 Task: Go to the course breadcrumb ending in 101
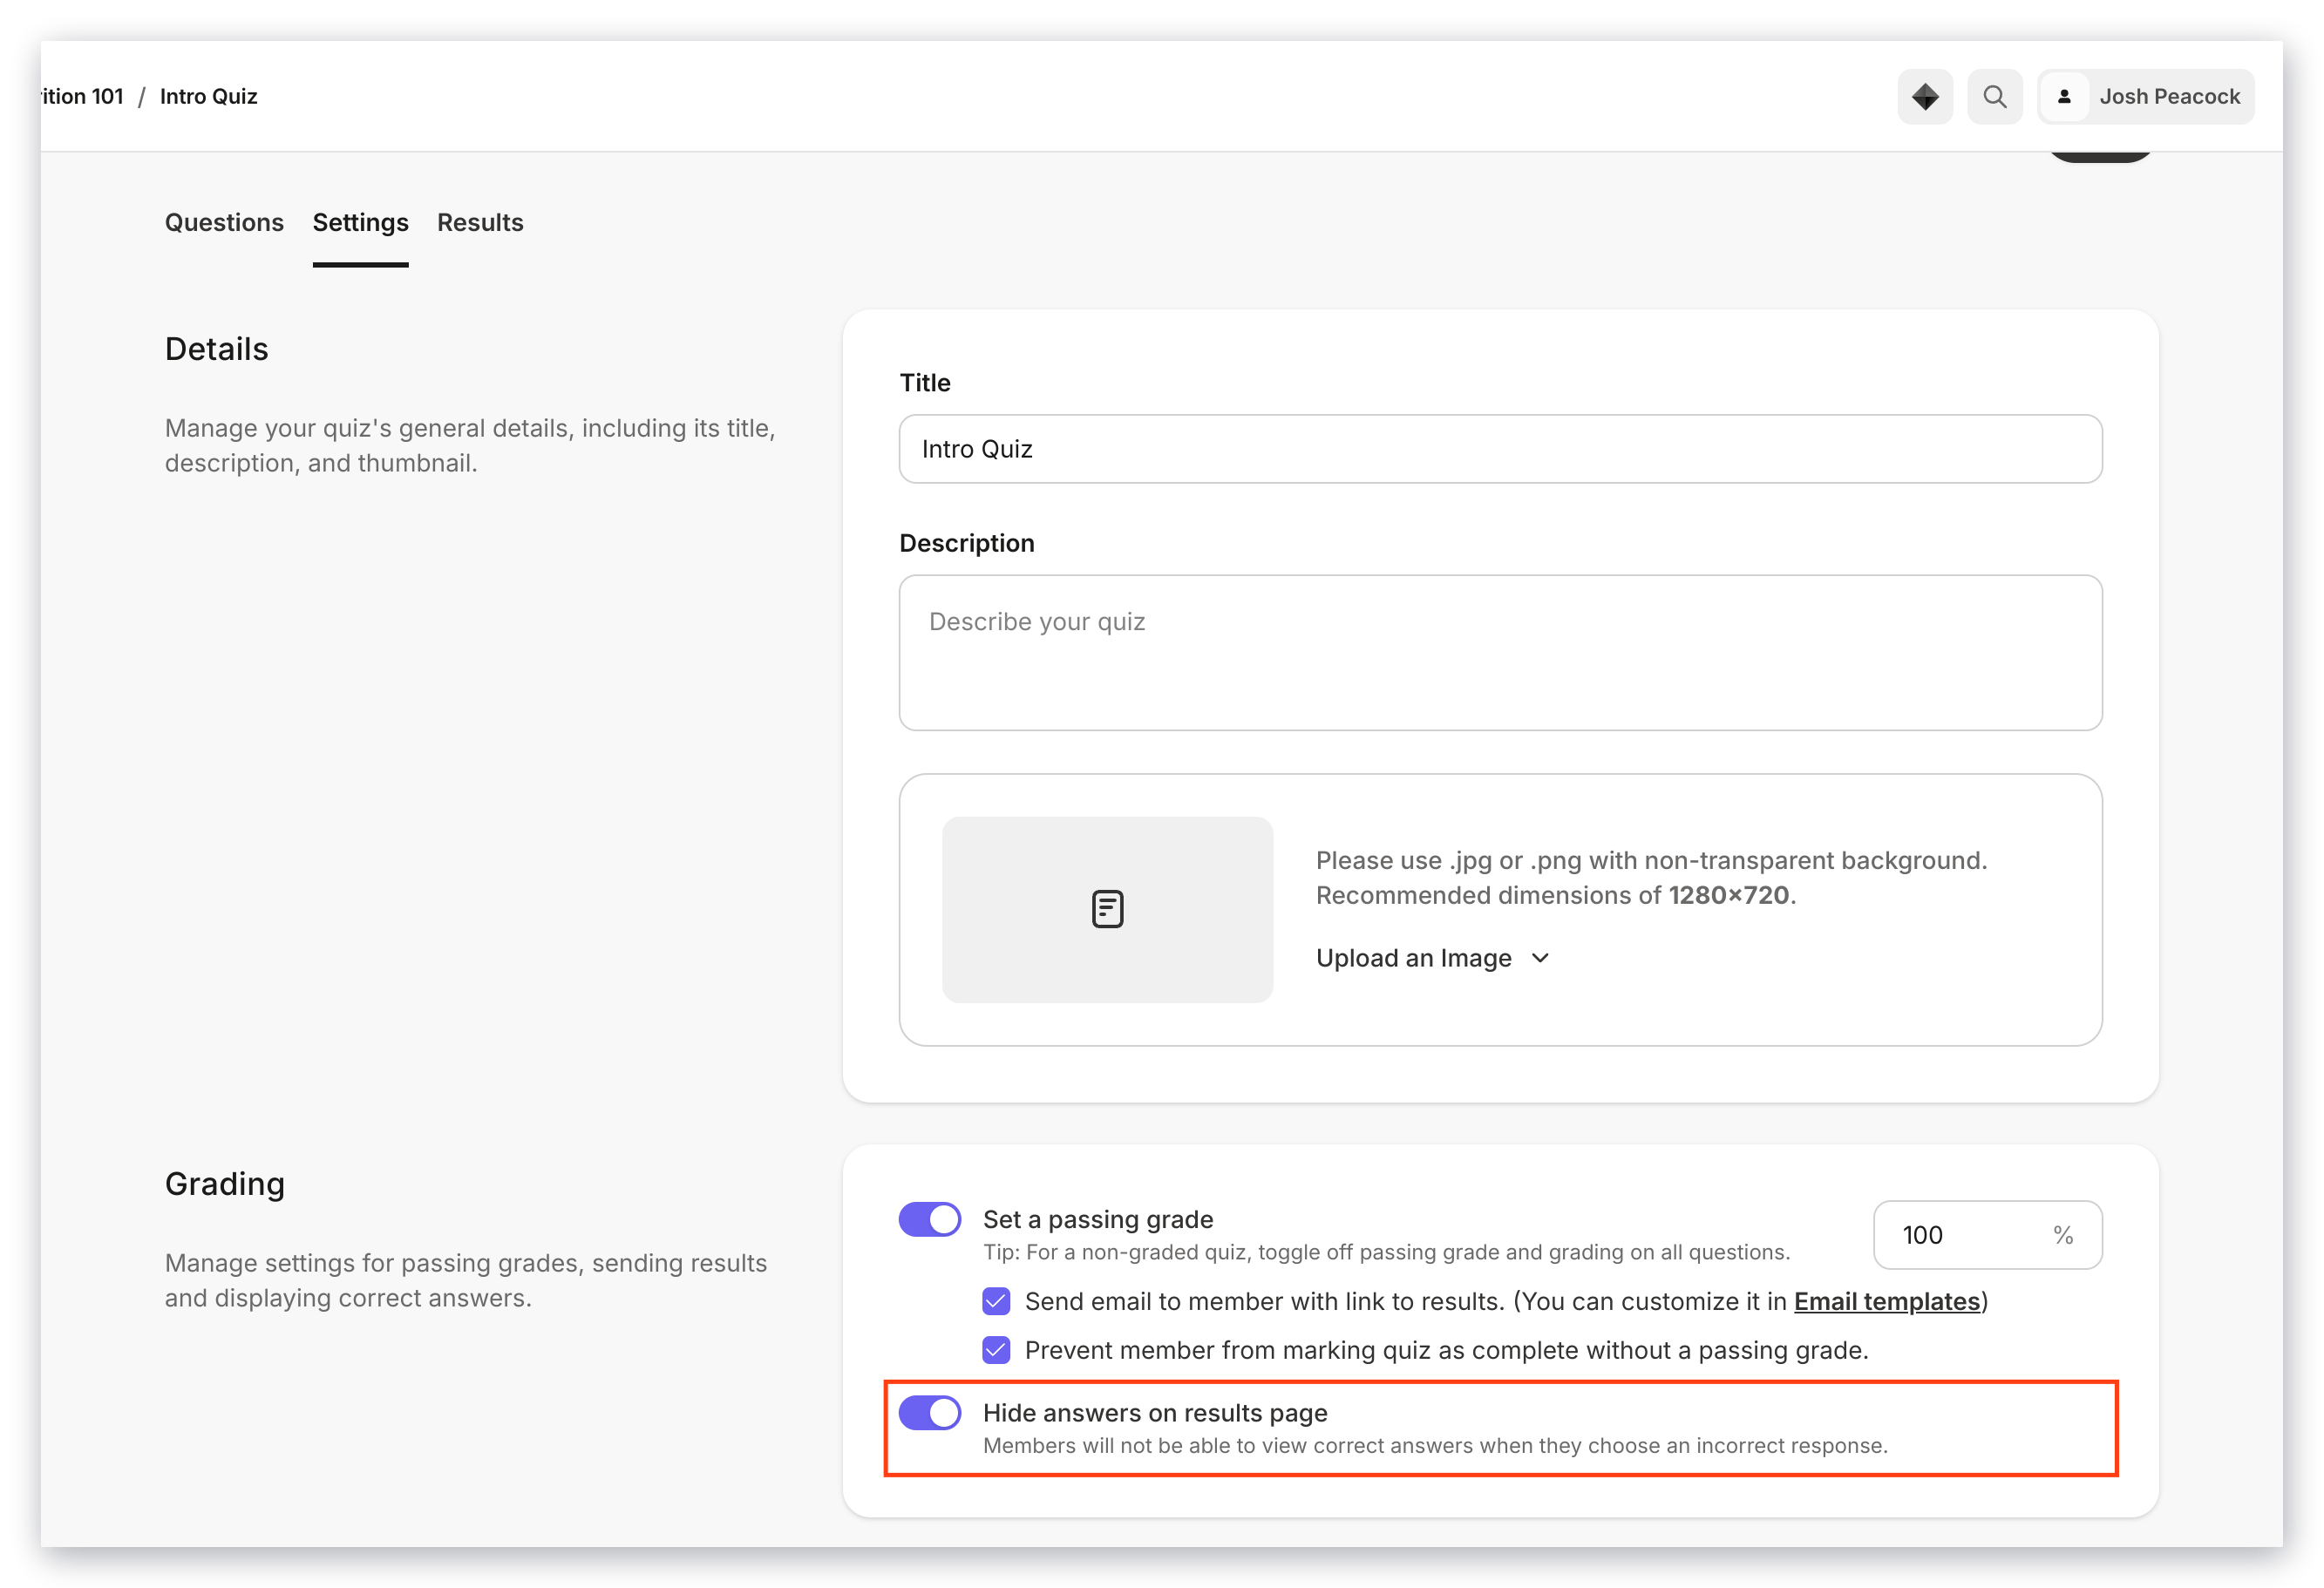82,96
